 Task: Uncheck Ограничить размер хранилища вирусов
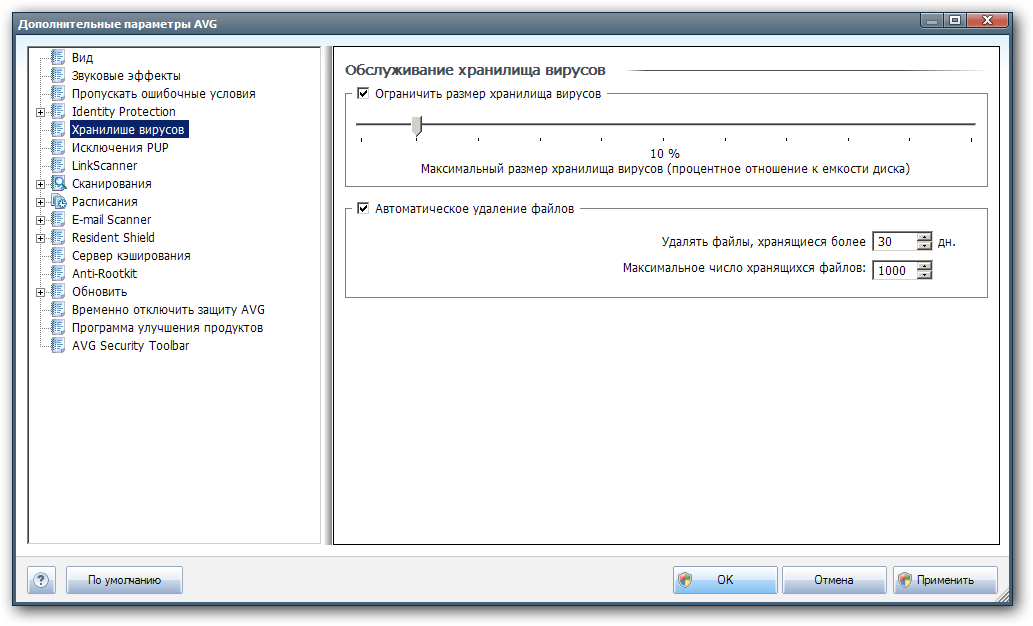[x=363, y=94]
